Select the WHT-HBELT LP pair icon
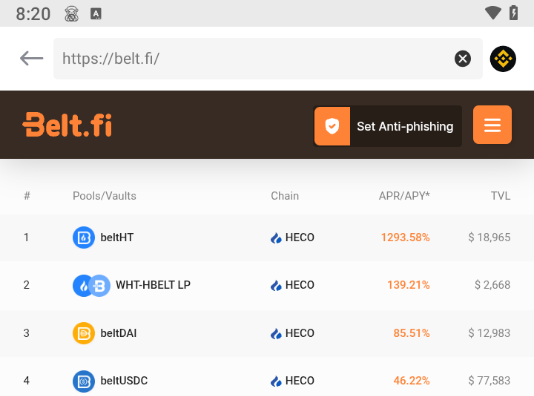 coord(91,285)
